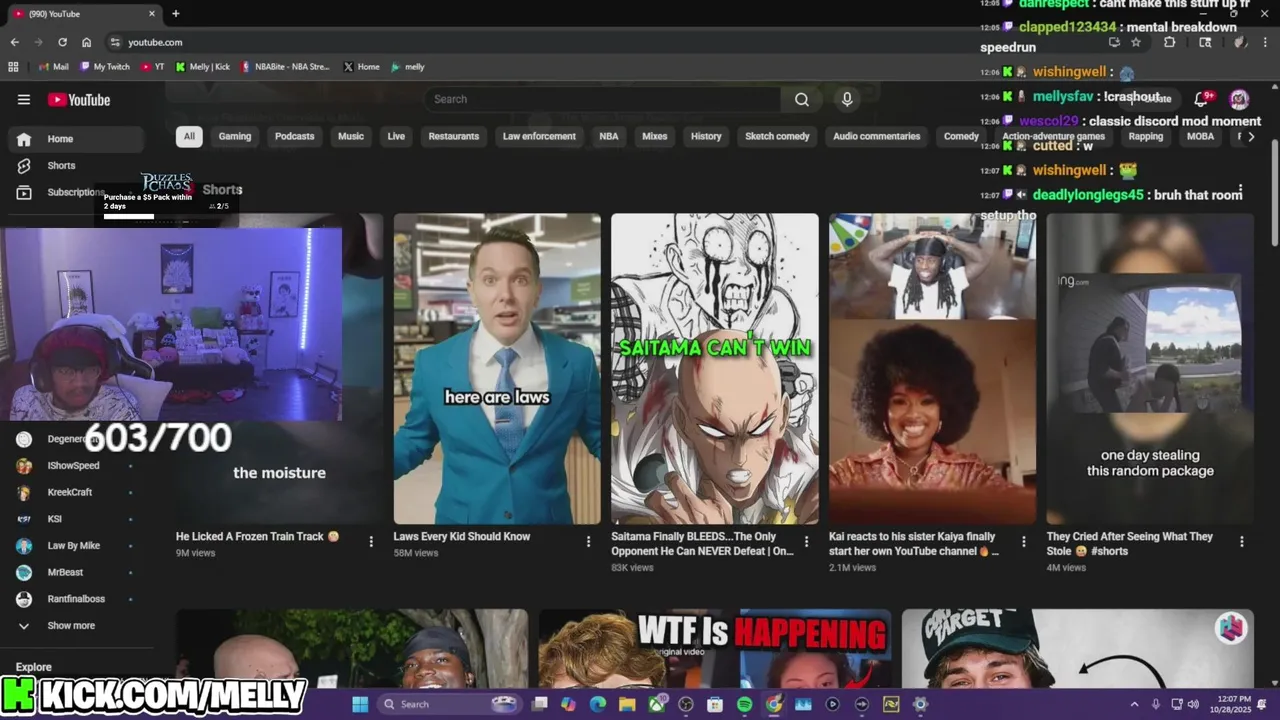Open Spotify from the taskbar

tap(744, 704)
